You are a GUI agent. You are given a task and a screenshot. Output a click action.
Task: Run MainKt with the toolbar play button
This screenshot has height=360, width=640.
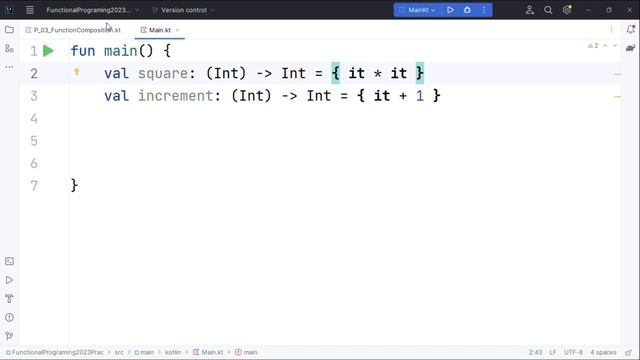[x=450, y=10]
